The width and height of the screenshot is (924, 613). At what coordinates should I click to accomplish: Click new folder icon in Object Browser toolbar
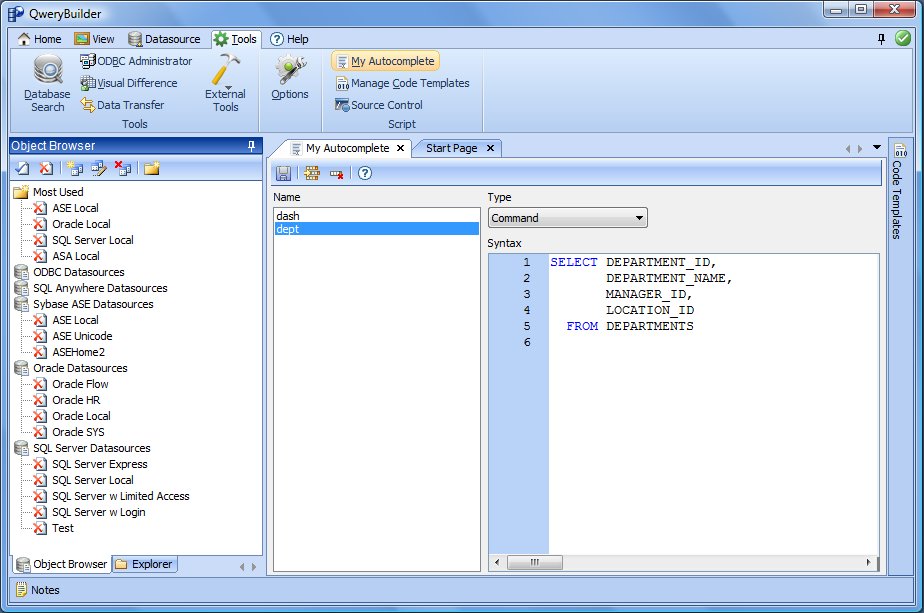(151, 169)
